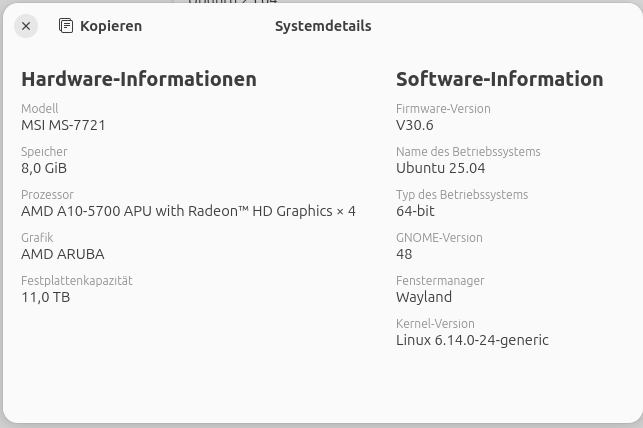Click the Ubuntu 25.04 OS name
643x428 pixels.
coord(440,168)
